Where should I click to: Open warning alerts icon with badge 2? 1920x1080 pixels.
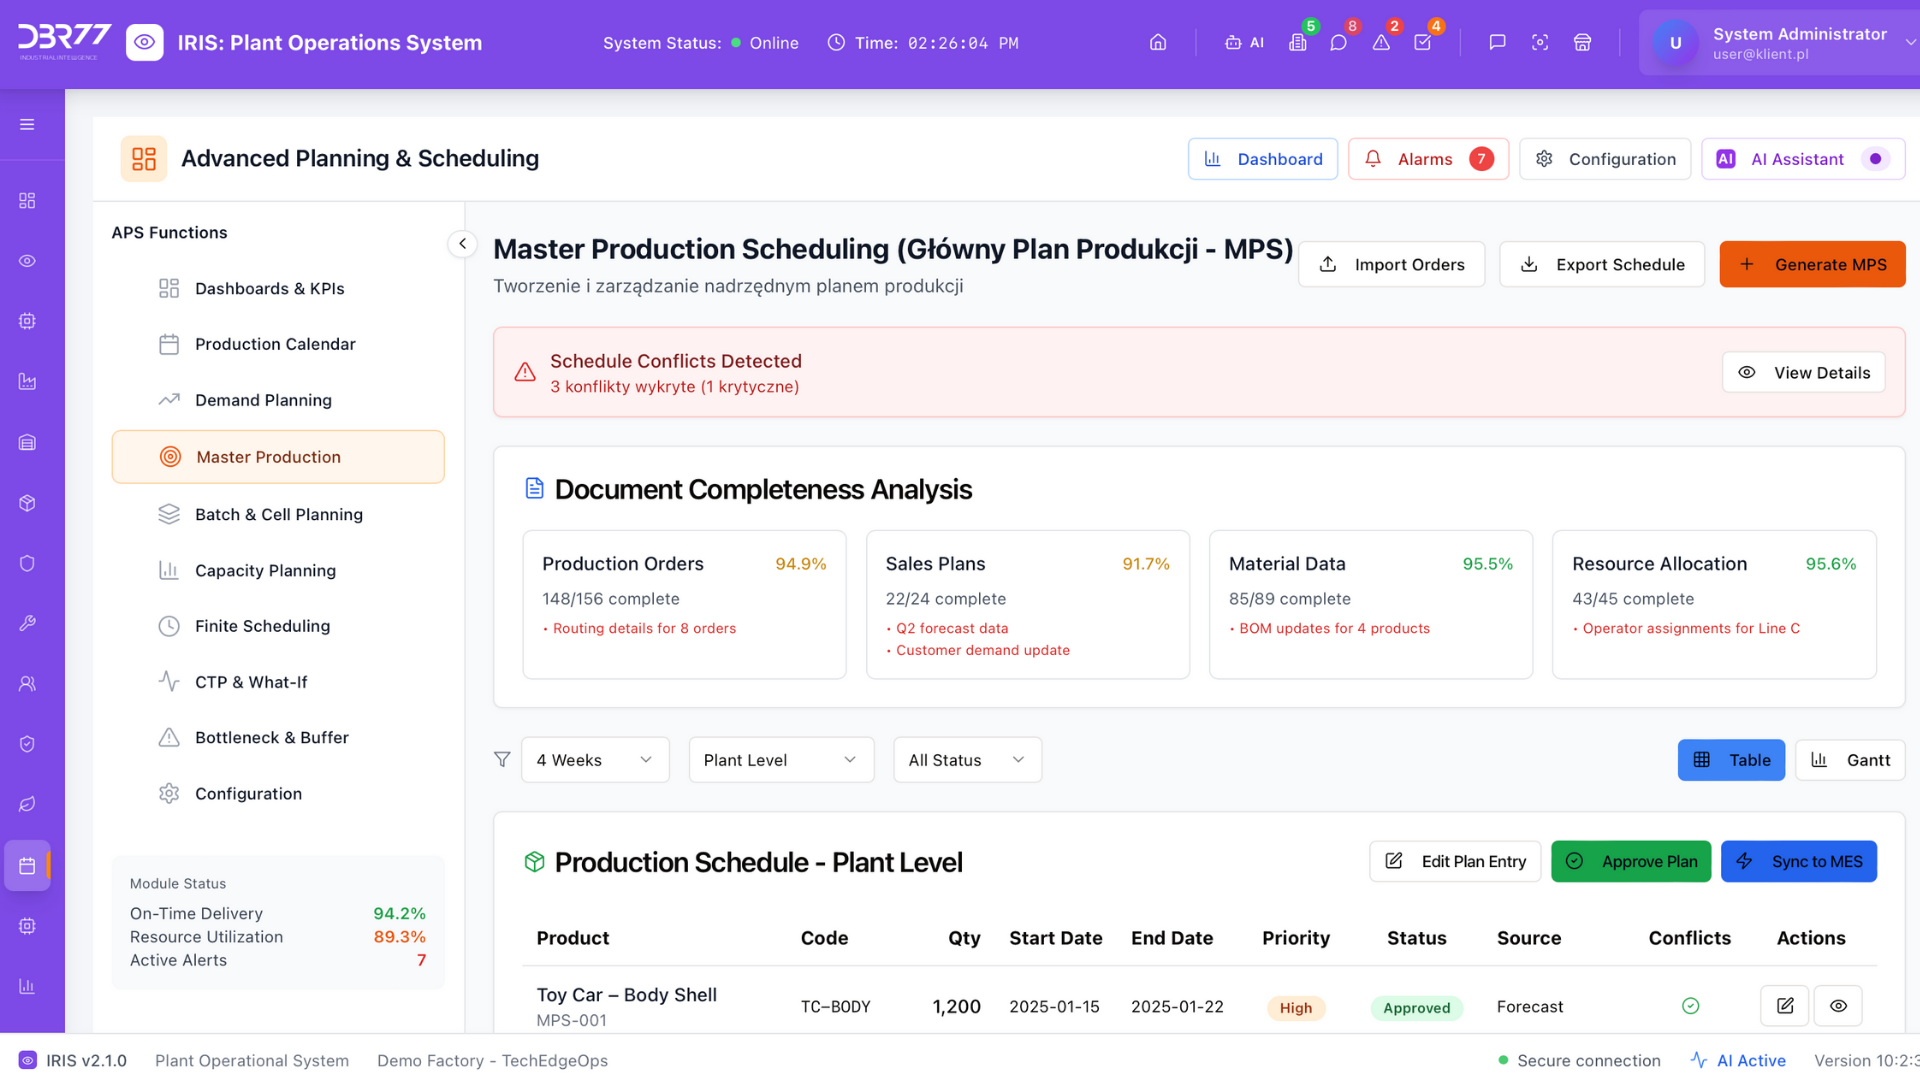[x=1381, y=43]
